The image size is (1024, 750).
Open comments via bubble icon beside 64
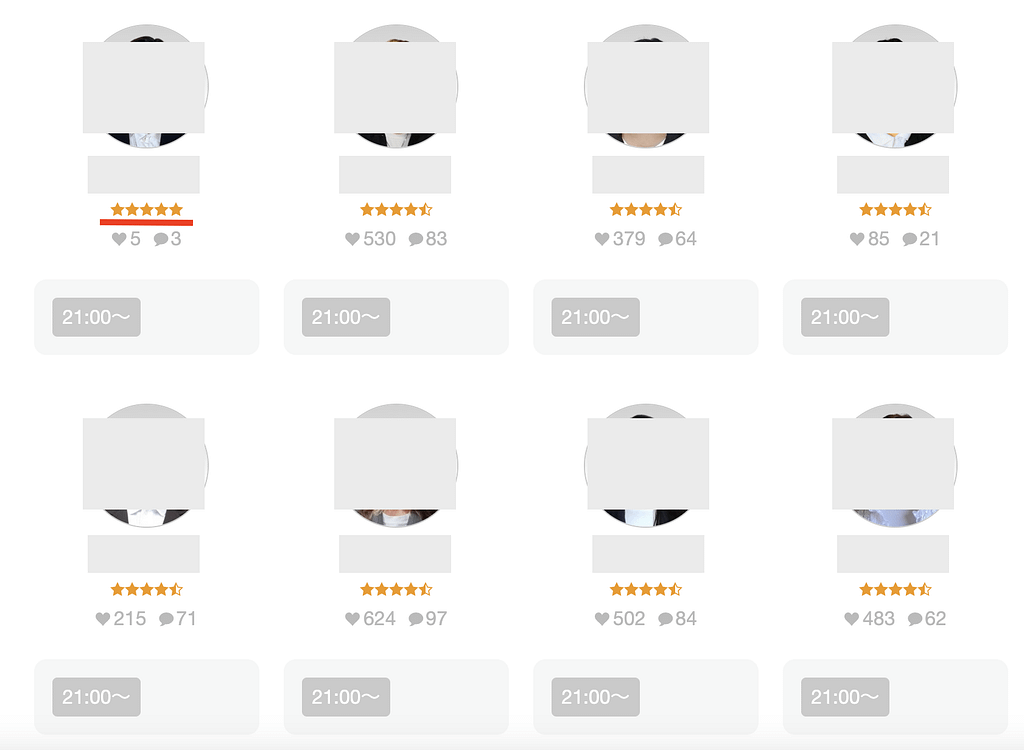pyautogui.click(x=666, y=239)
